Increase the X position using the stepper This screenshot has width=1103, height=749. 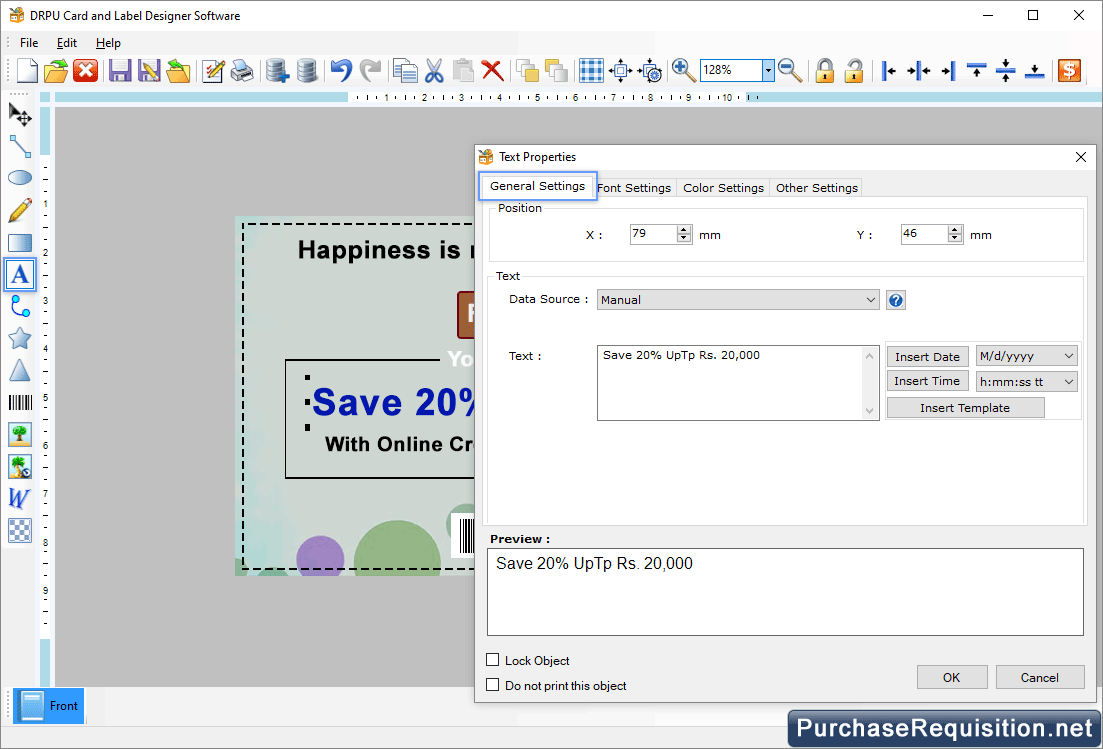(684, 229)
